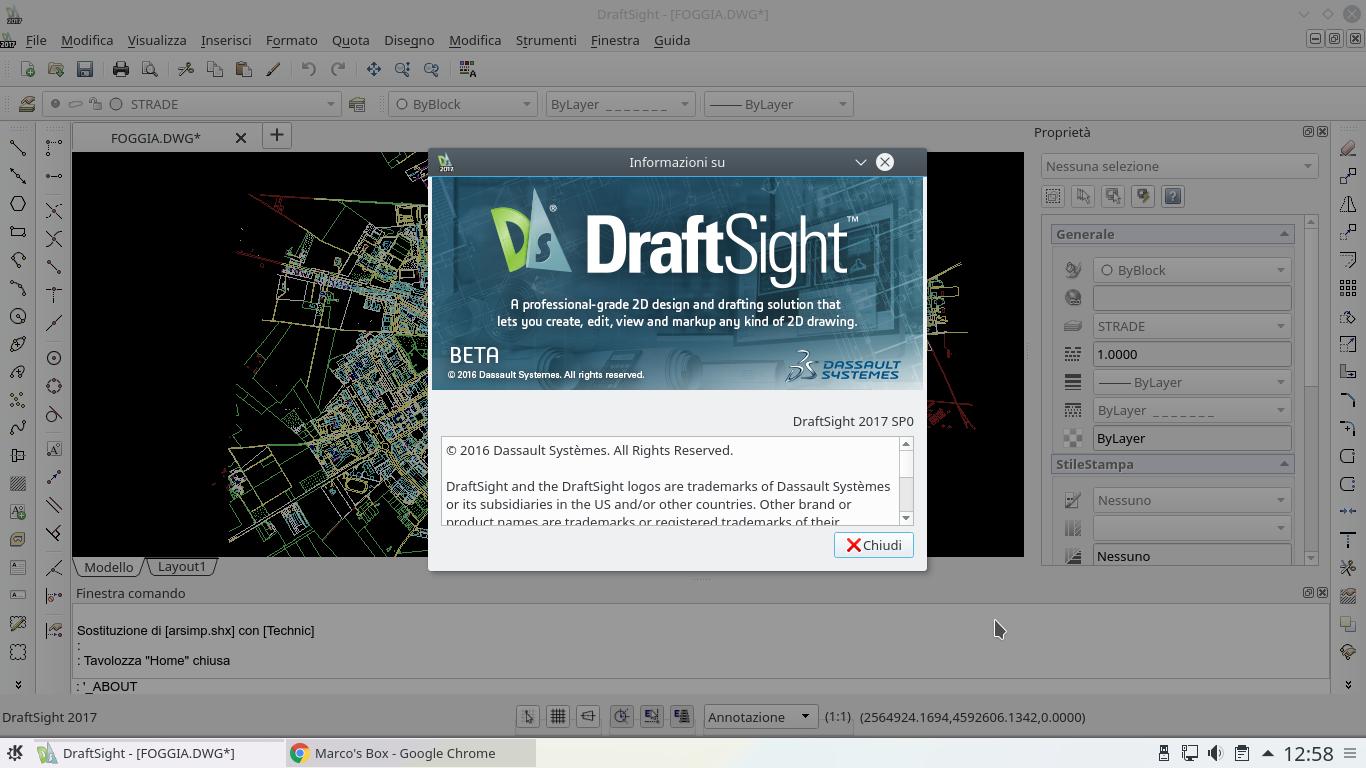The height and width of the screenshot is (768, 1366).
Task: Open the Annotazione scale dropdown
Action: 759,717
